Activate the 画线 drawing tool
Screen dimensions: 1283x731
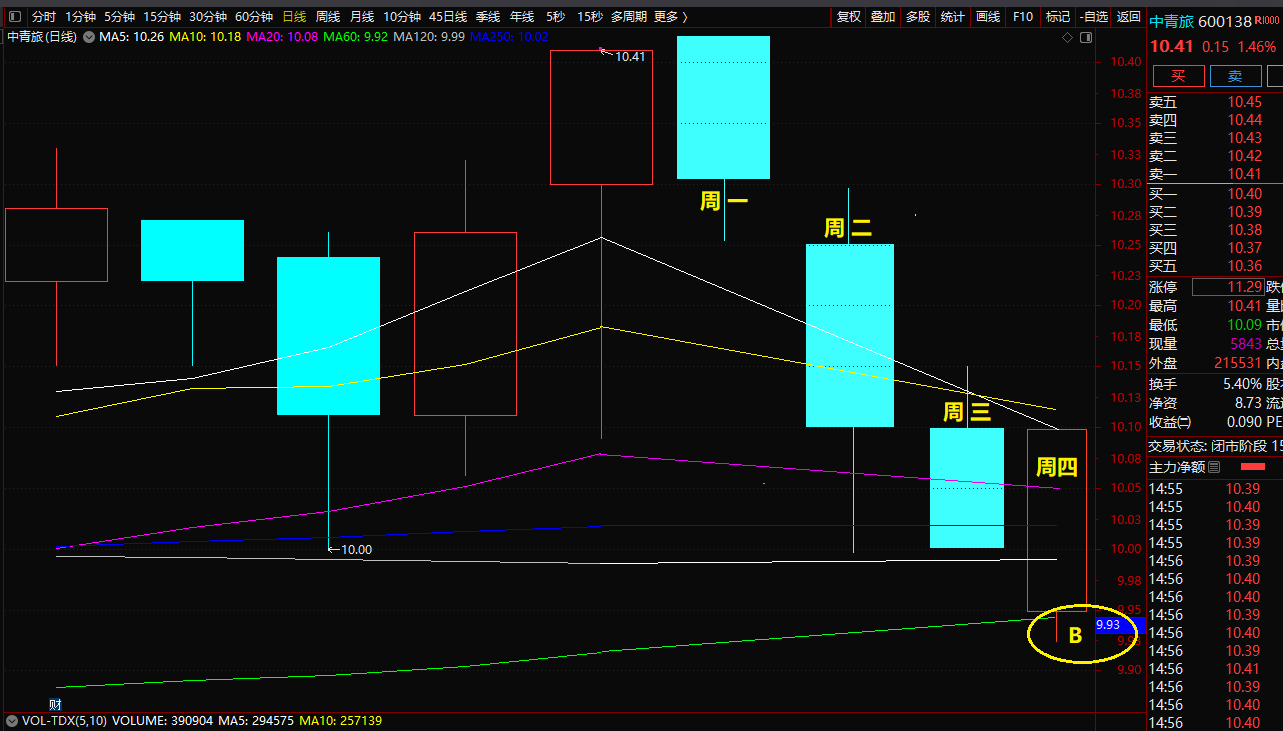point(988,17)
